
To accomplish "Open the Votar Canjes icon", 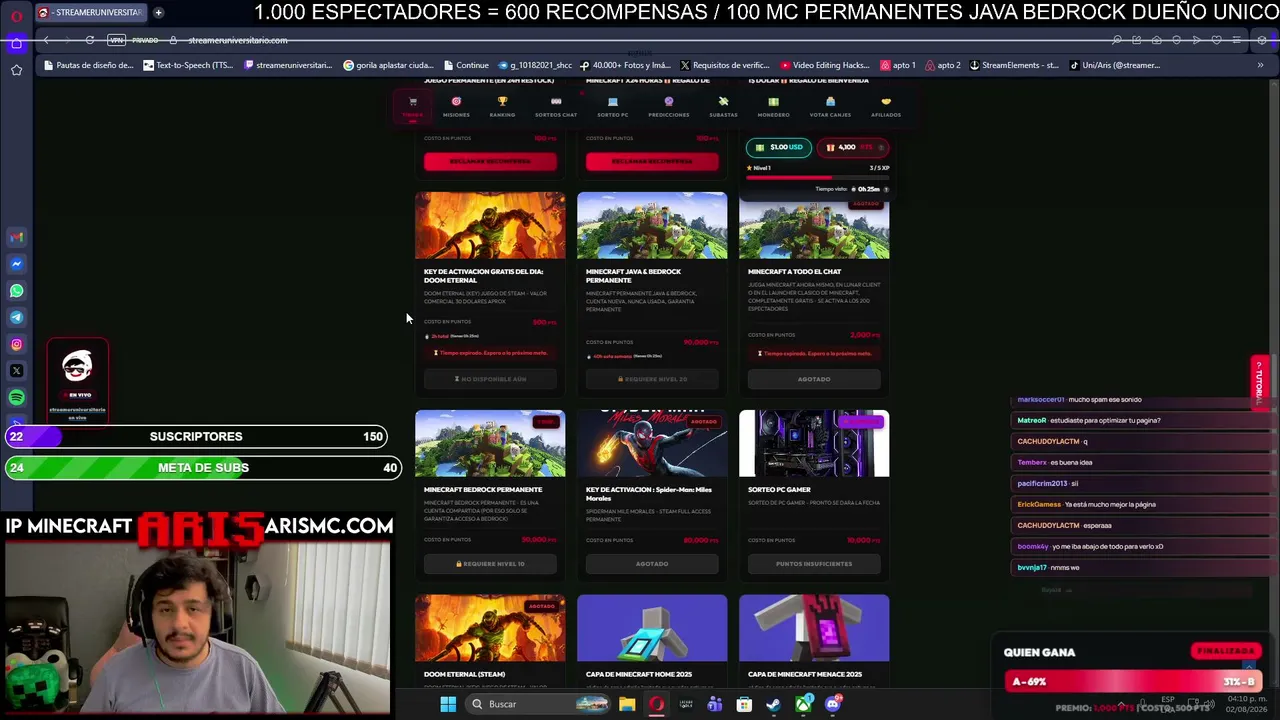I will tap(830, 106).
